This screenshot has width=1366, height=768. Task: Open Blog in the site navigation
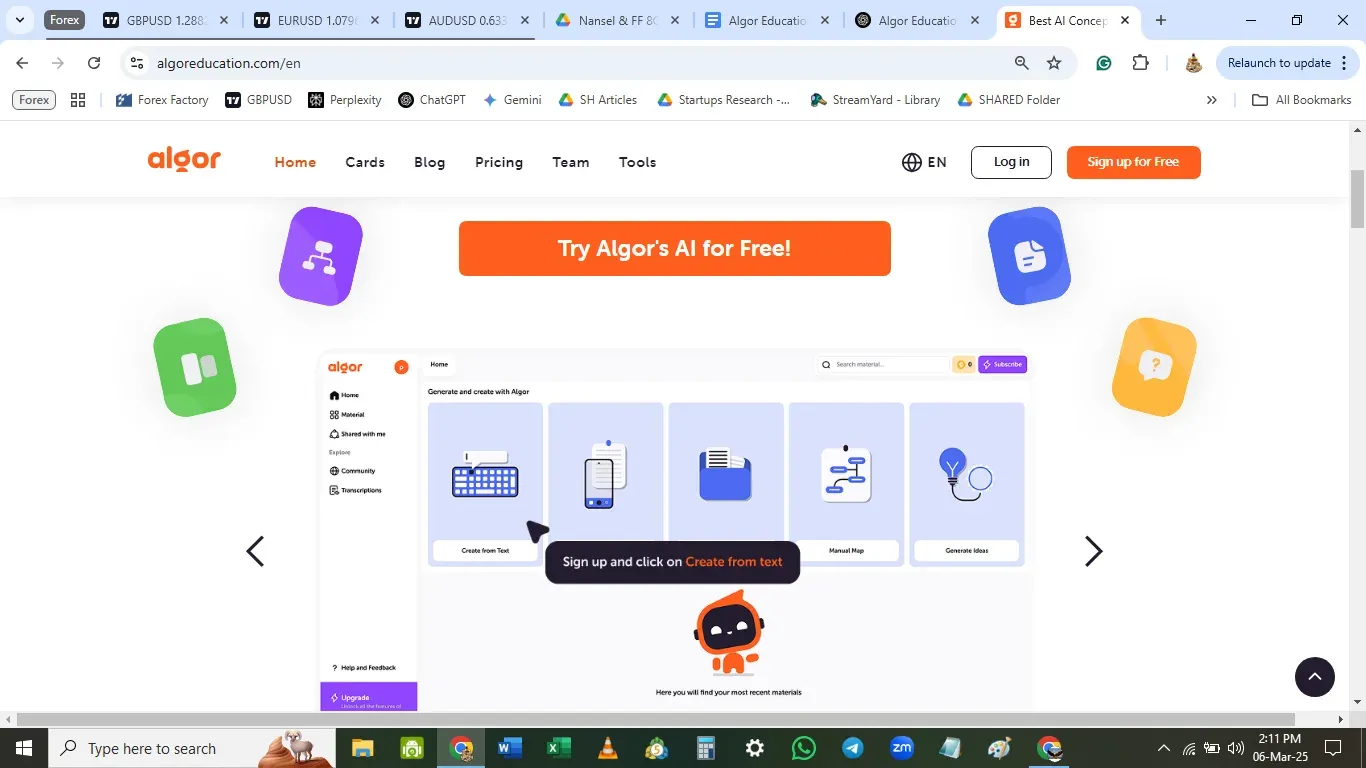tap(430, 162)
